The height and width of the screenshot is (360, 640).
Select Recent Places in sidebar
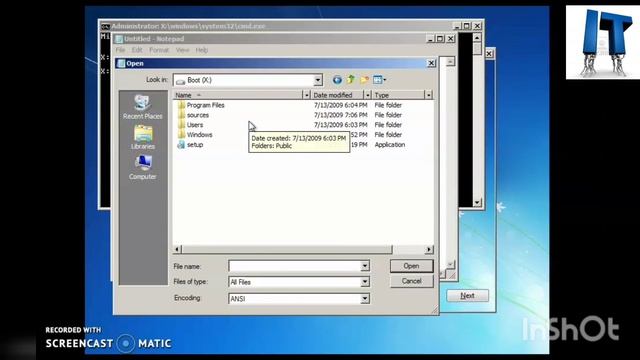[142, 107]
